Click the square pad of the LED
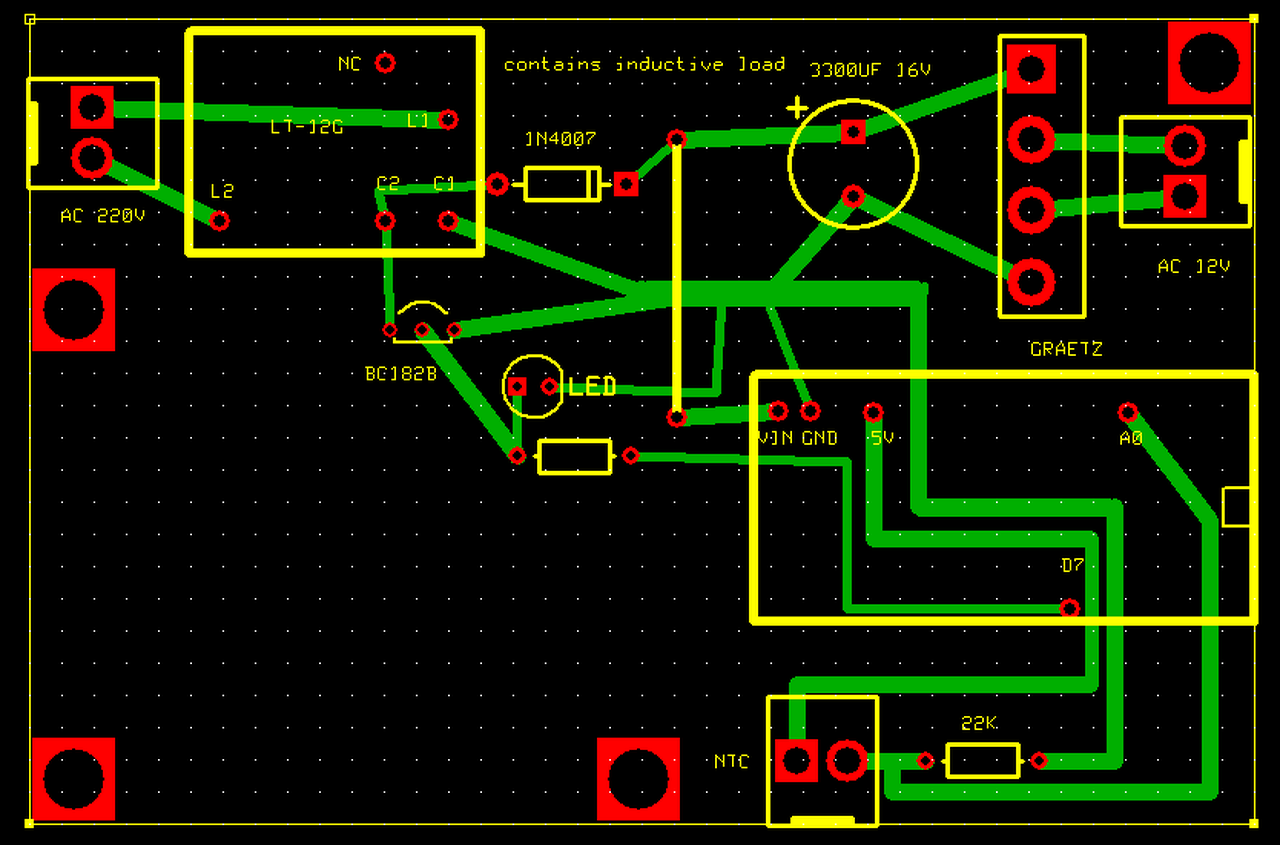1280x845 pixels. point(517,386)
